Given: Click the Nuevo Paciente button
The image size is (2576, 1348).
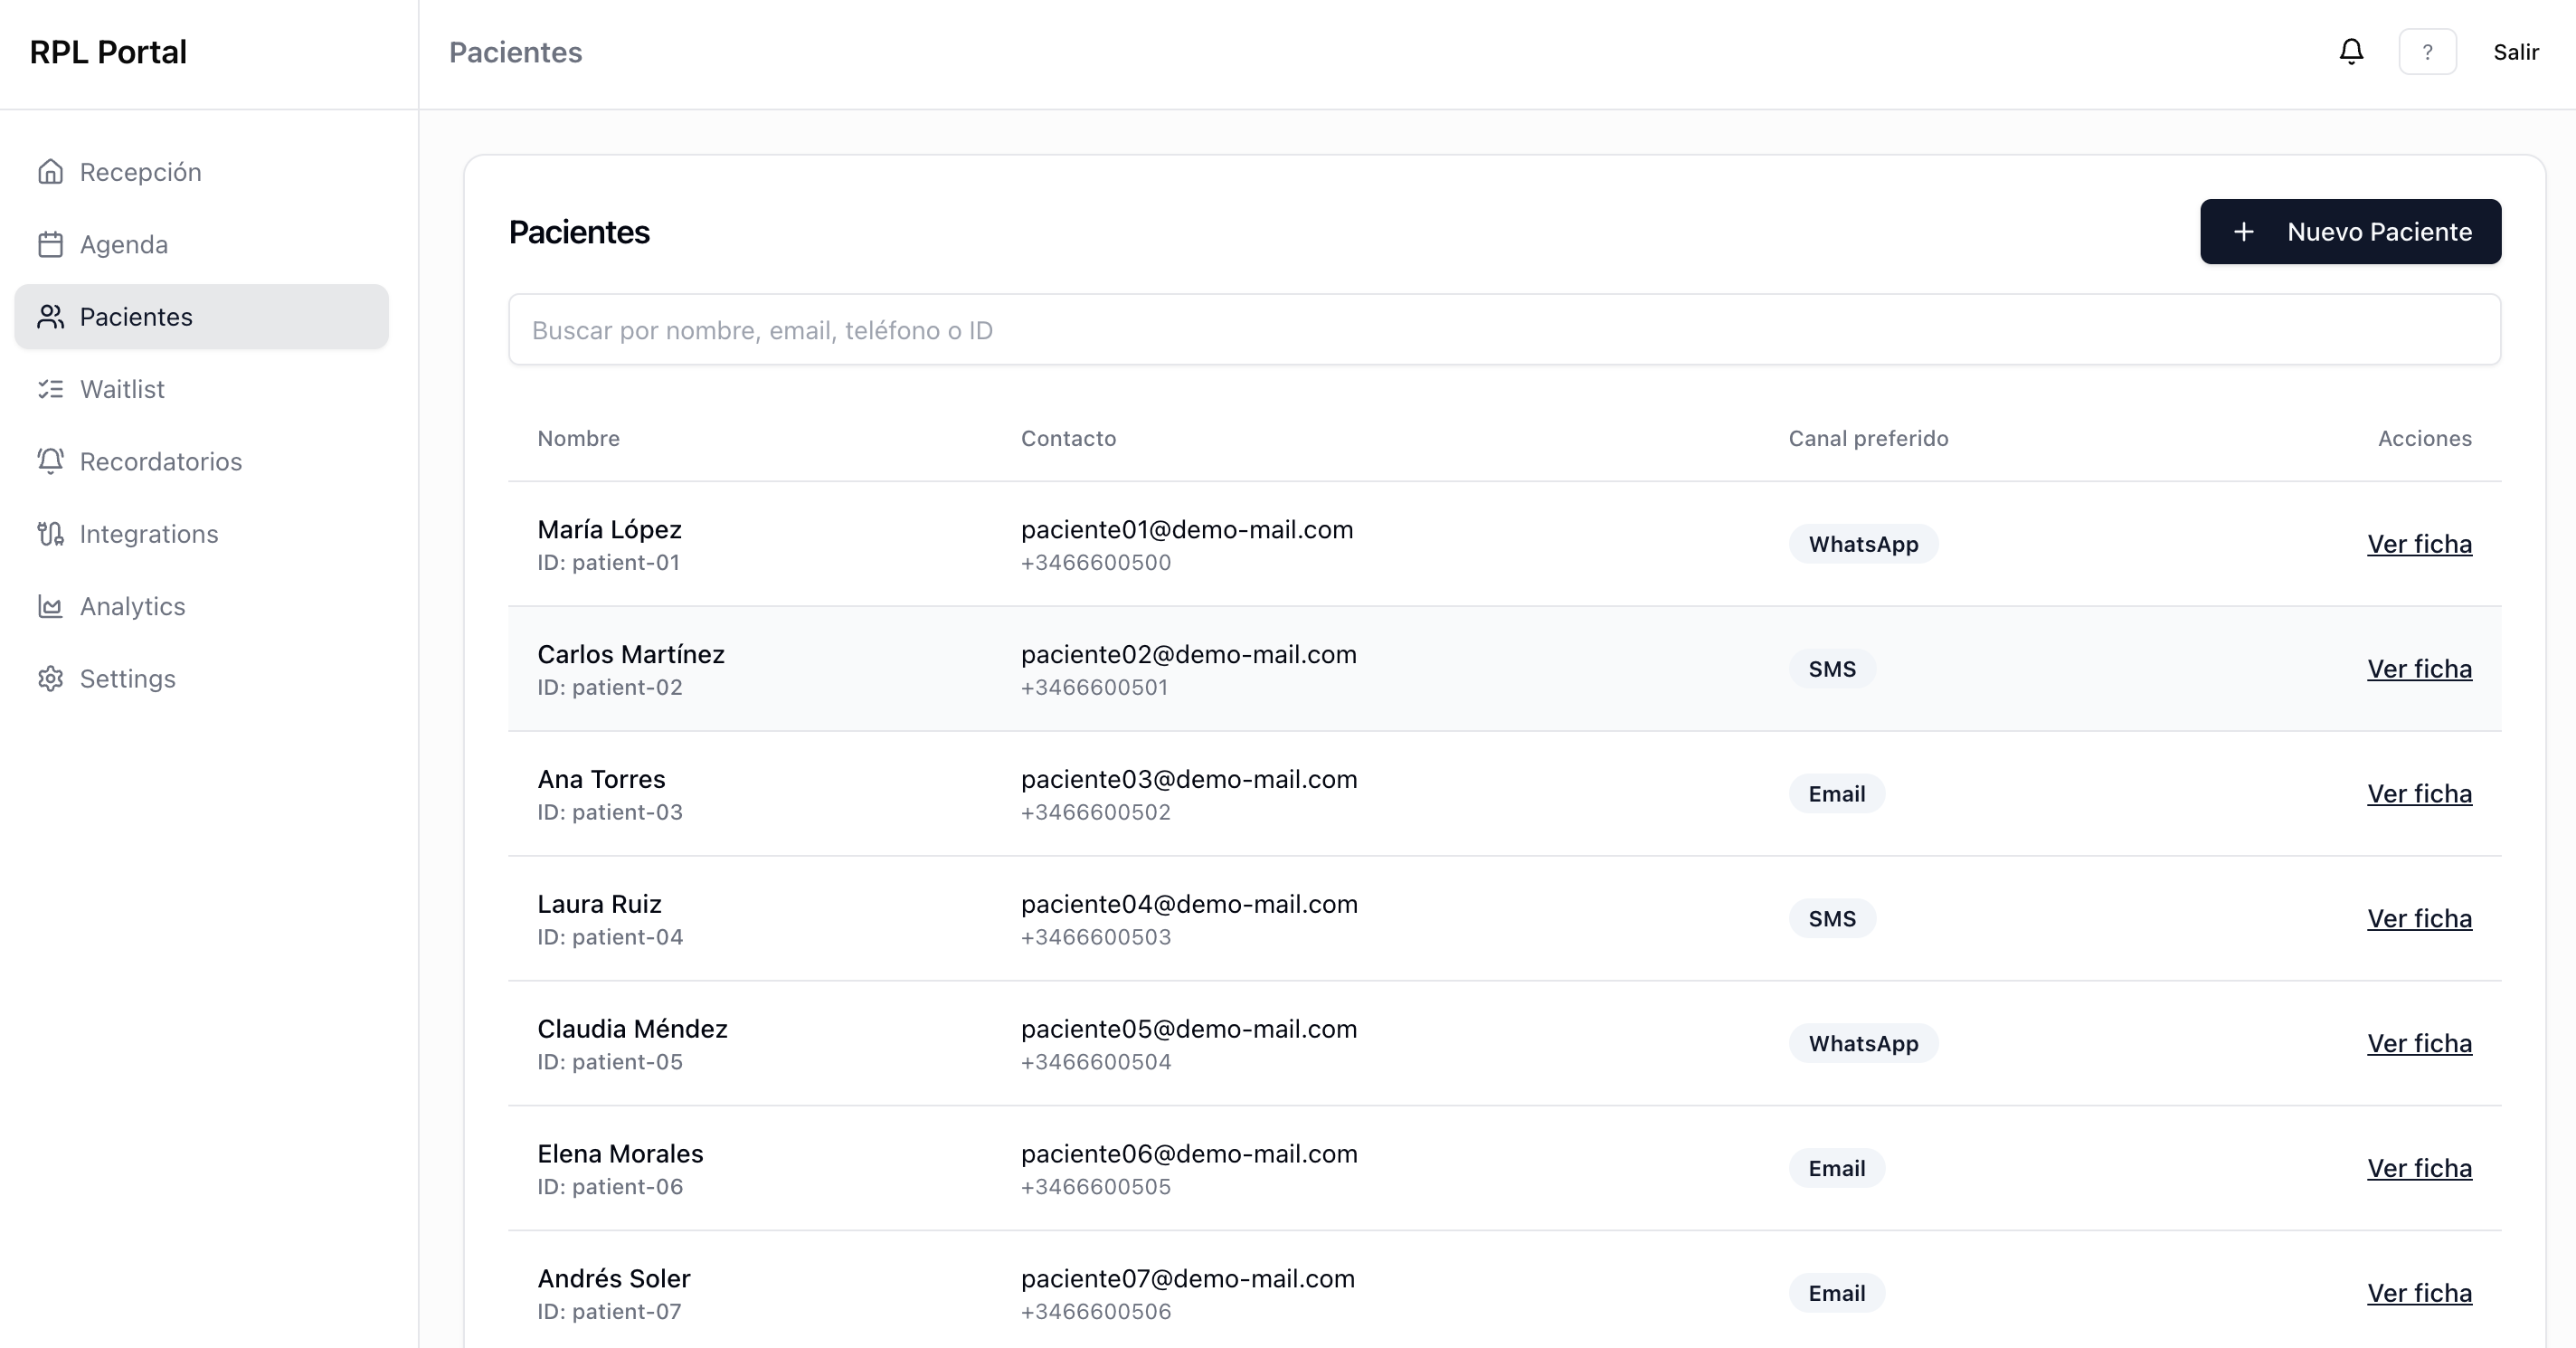Looking at the screenshot, I should click(2350, 232).
